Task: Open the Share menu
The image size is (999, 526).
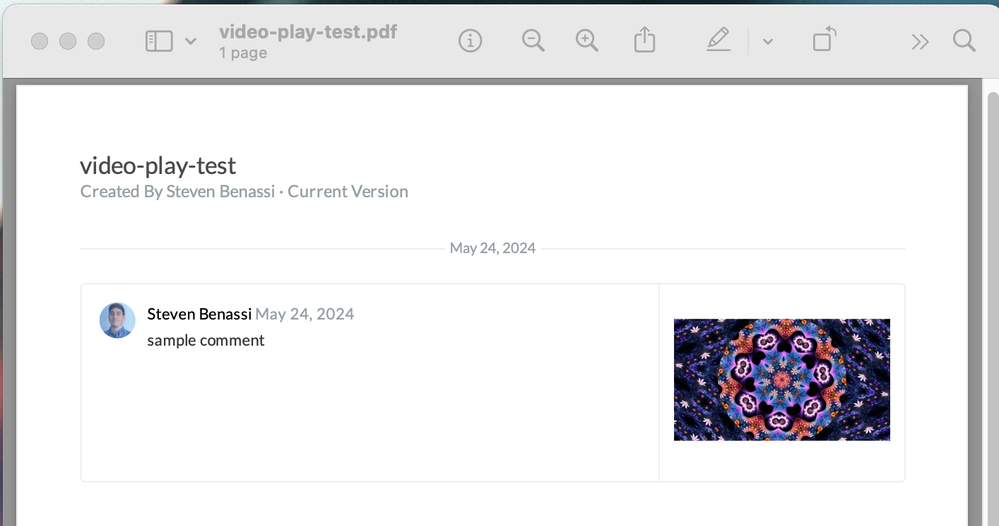Action: 645,41
